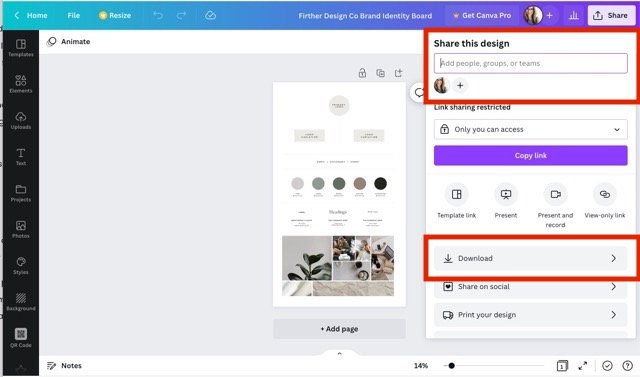Screen dimensions: 640x377
Task: Enter fullscreen presentation mode
Action: tap(583, 366)
